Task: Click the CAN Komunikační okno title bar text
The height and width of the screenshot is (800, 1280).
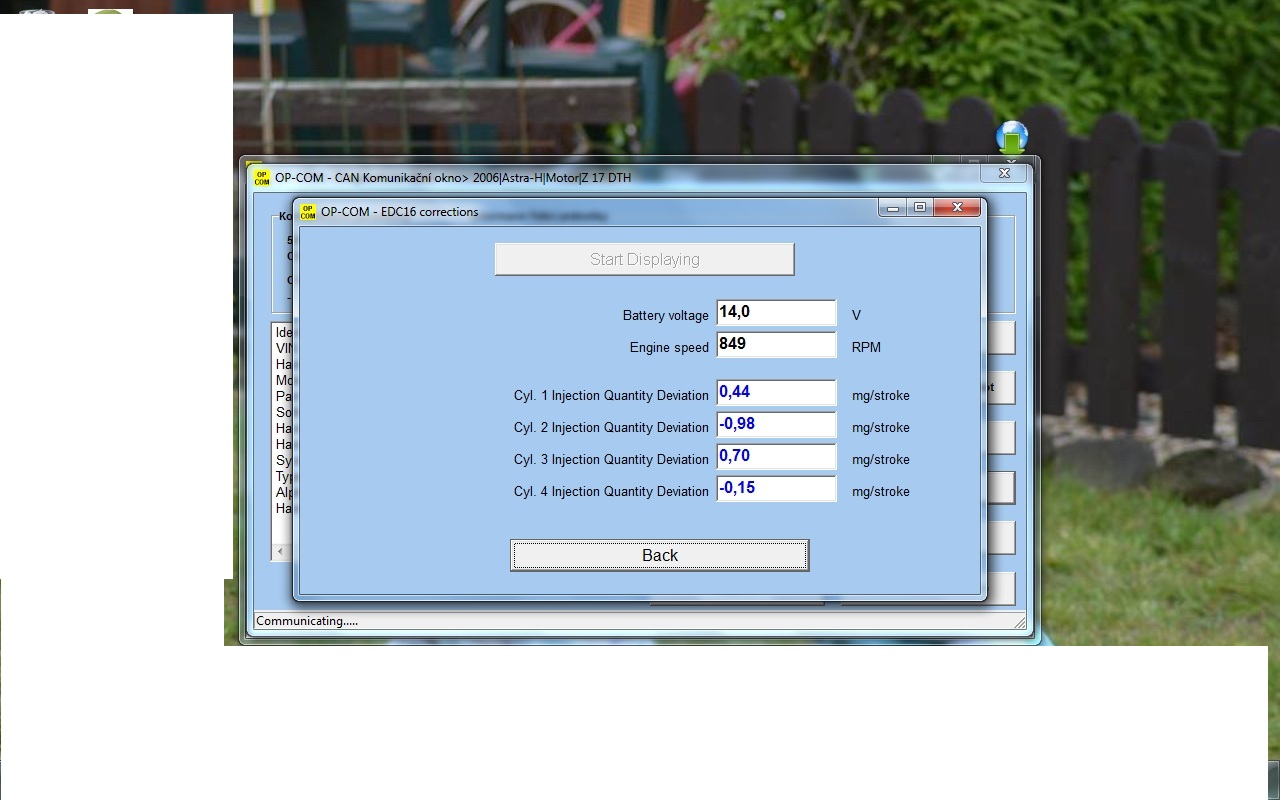Action: click(x=452, y=177)
